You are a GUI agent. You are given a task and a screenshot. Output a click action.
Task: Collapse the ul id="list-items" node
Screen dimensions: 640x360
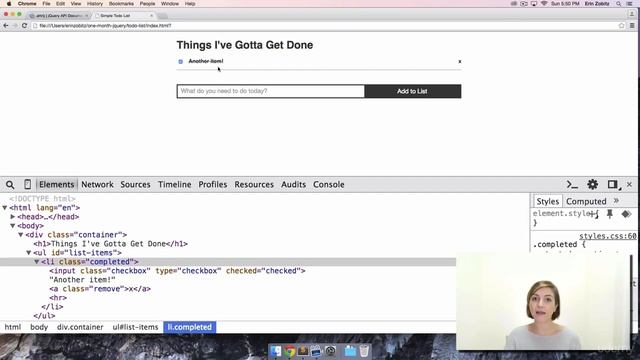tap(29, 253)
